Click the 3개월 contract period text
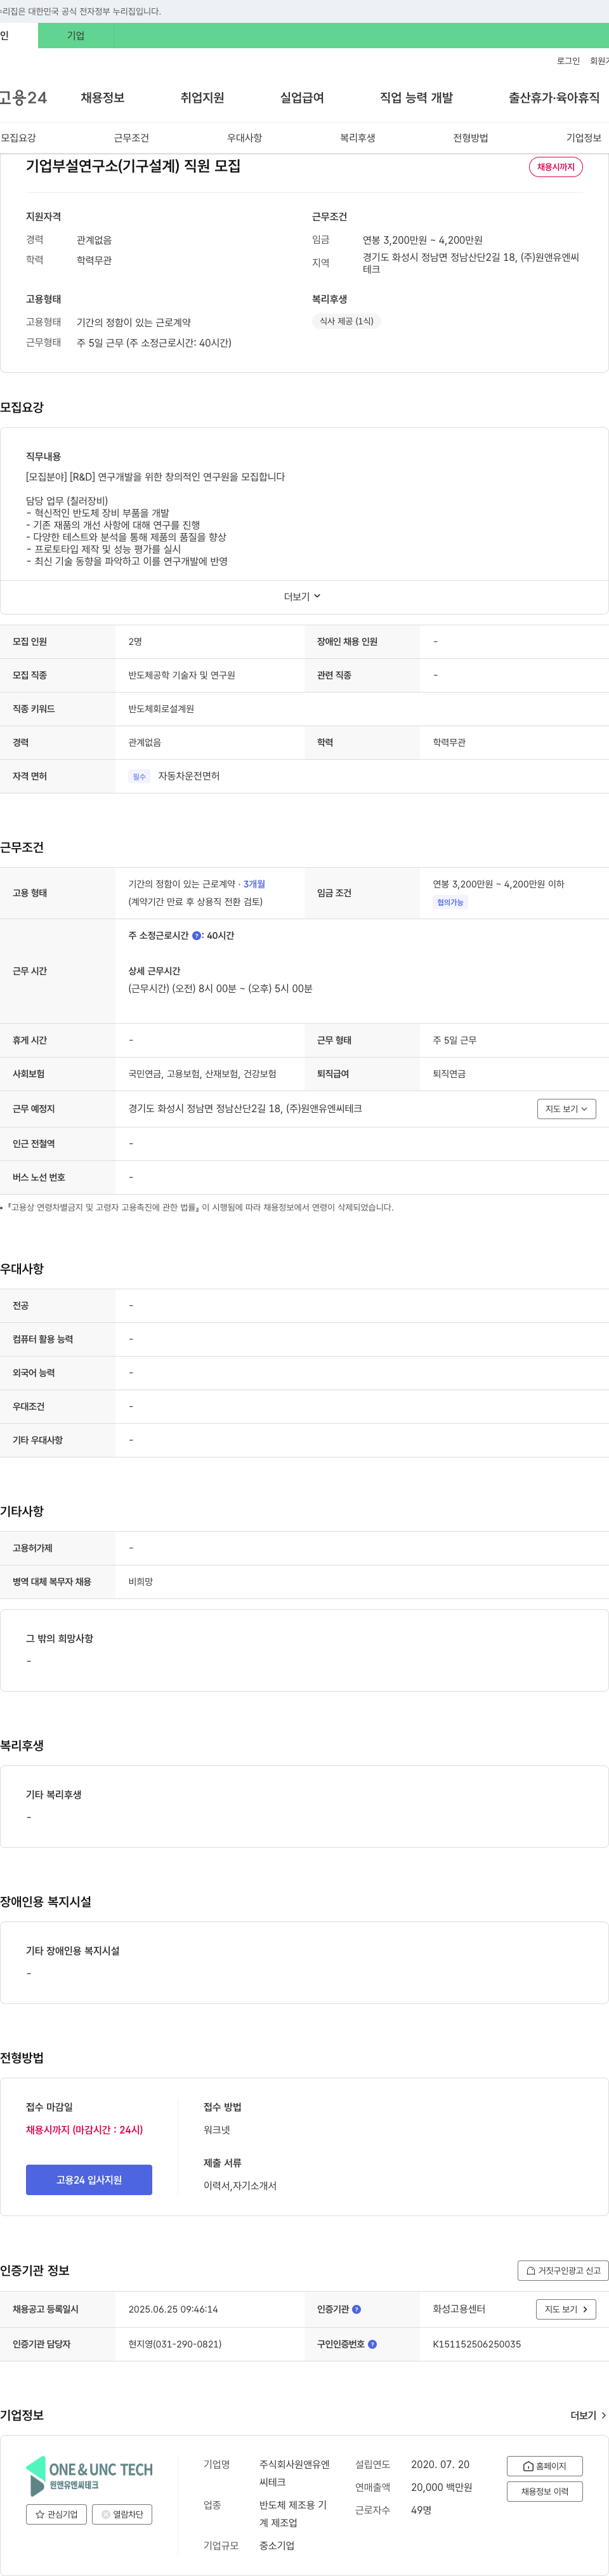The width and height of the screenshot is (609, 2576). (254, 885)
